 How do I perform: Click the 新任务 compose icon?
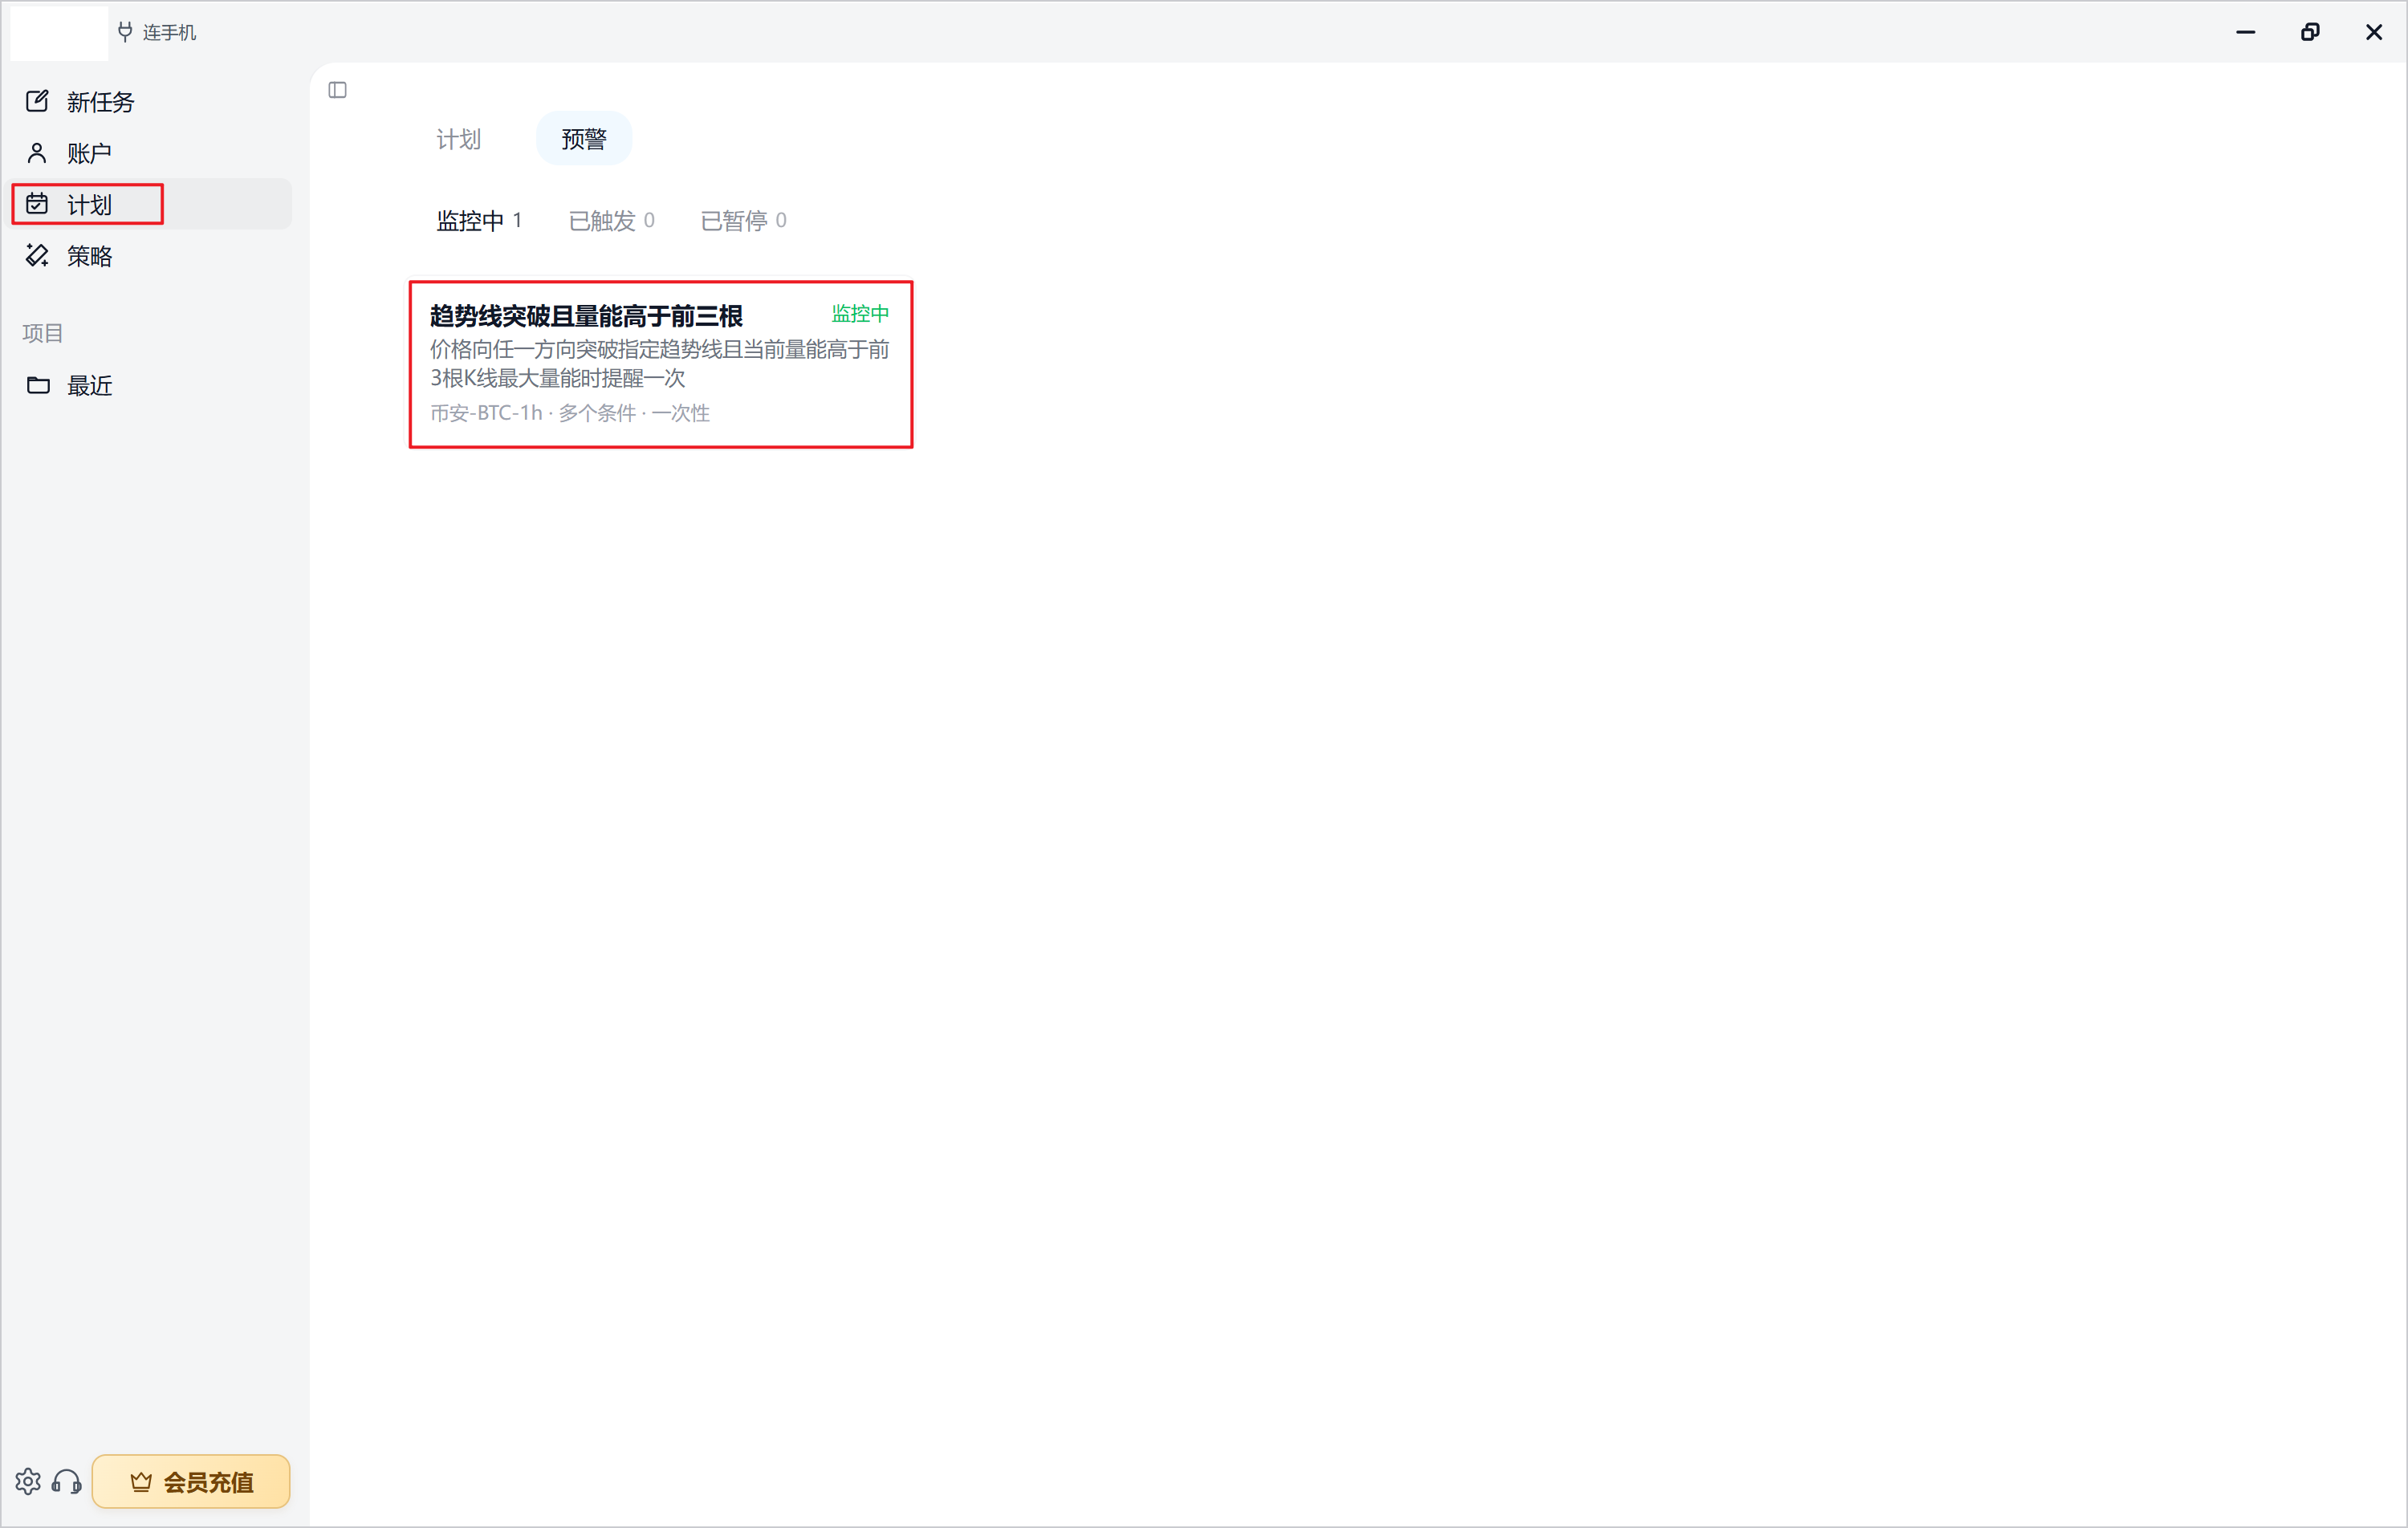click(x=37, y=101)
